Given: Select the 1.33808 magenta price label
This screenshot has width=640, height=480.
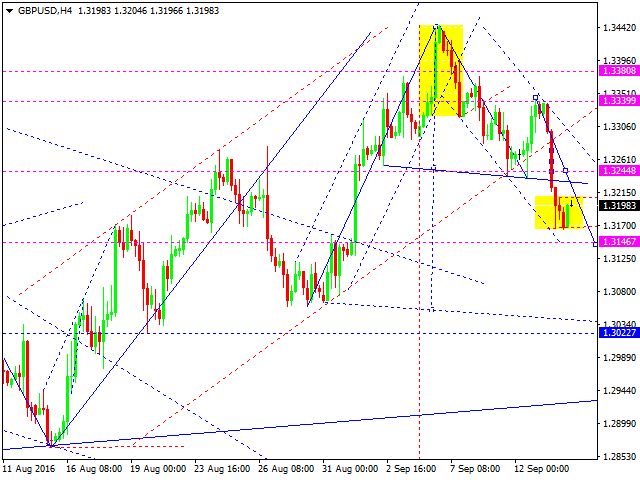Looking at the screenshot, I should [x=619, y=71].
